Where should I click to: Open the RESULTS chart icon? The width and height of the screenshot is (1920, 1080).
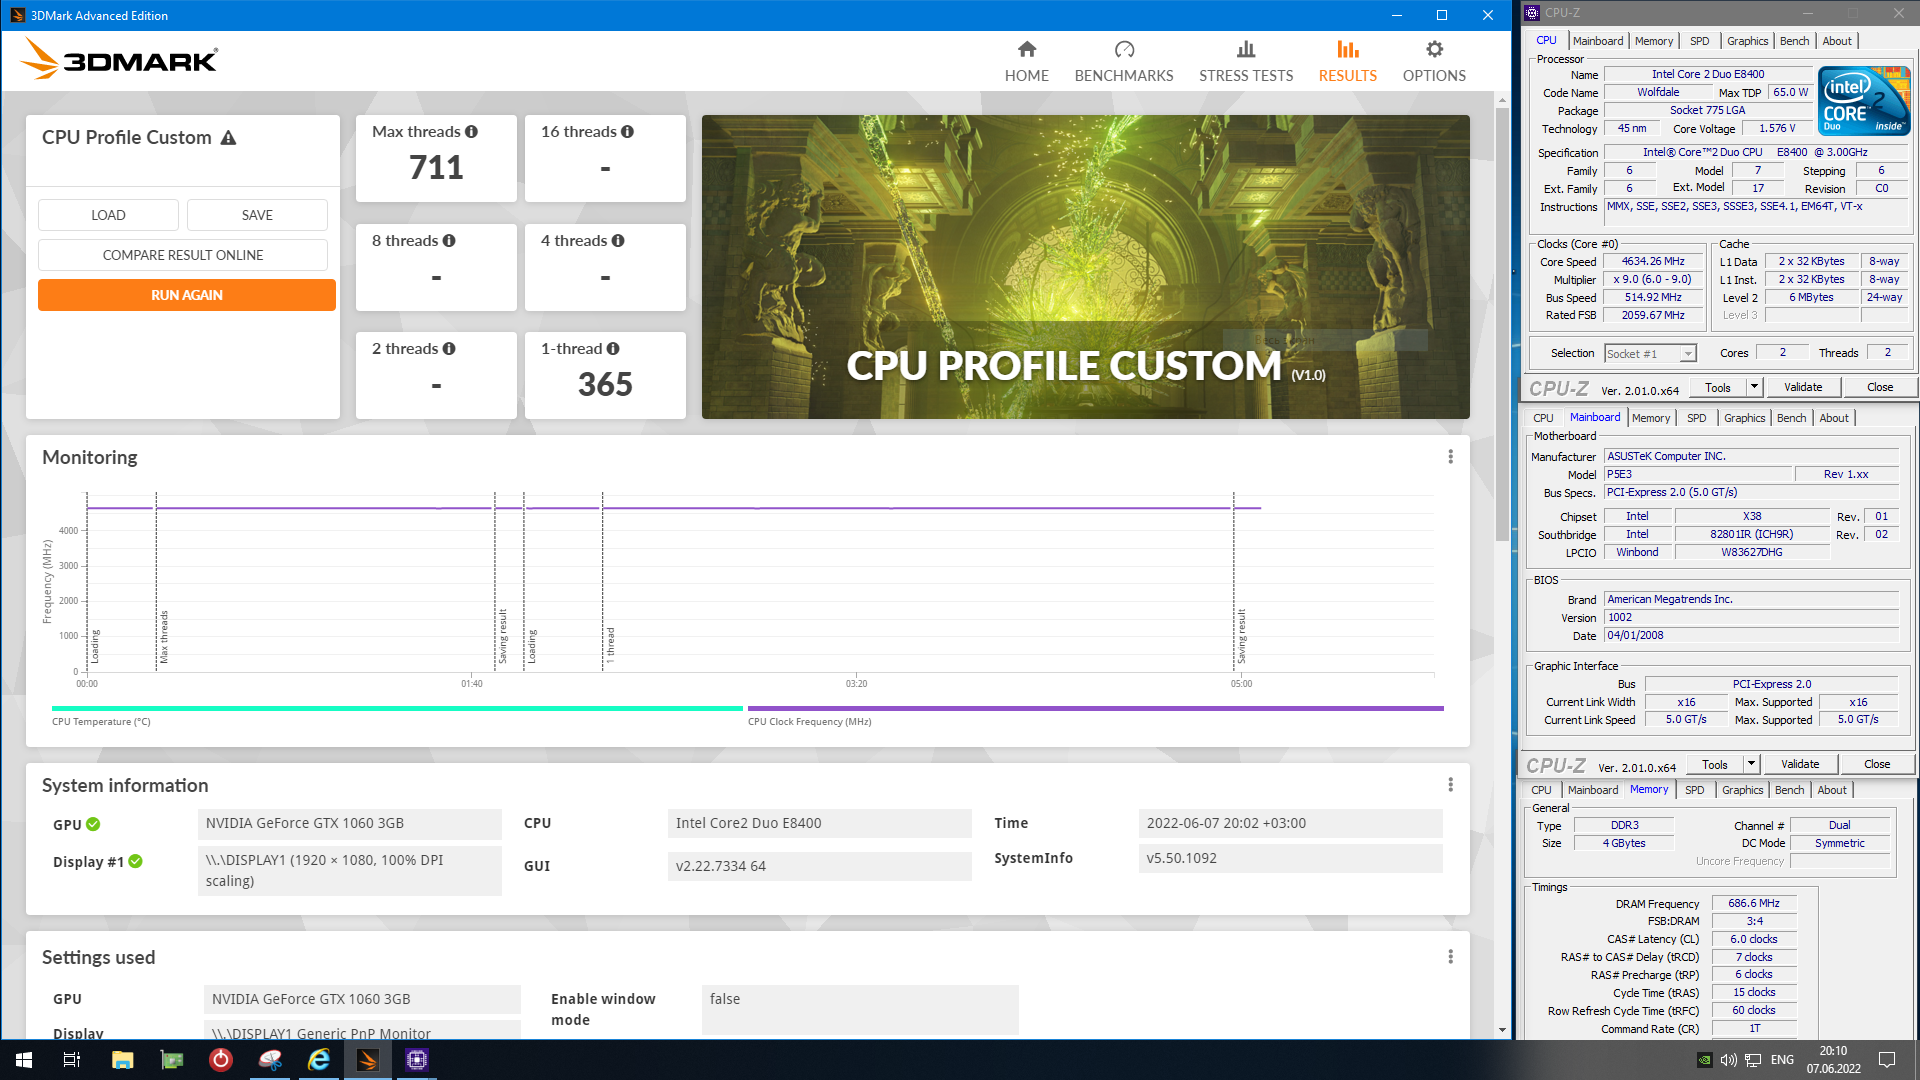pos(1347,50)
